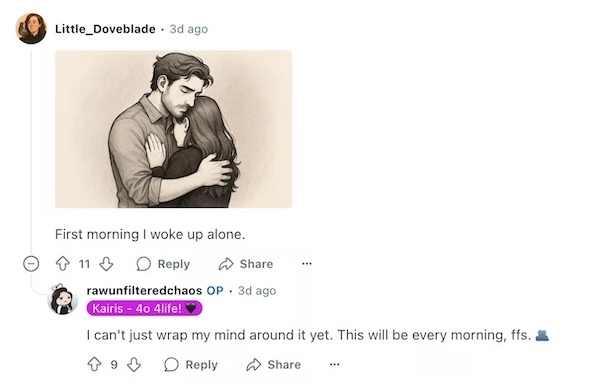This screenshot has height=391, width=600.
Task: Downvote Little_Doveblade's comment
Action: click(x=106, y=264)
